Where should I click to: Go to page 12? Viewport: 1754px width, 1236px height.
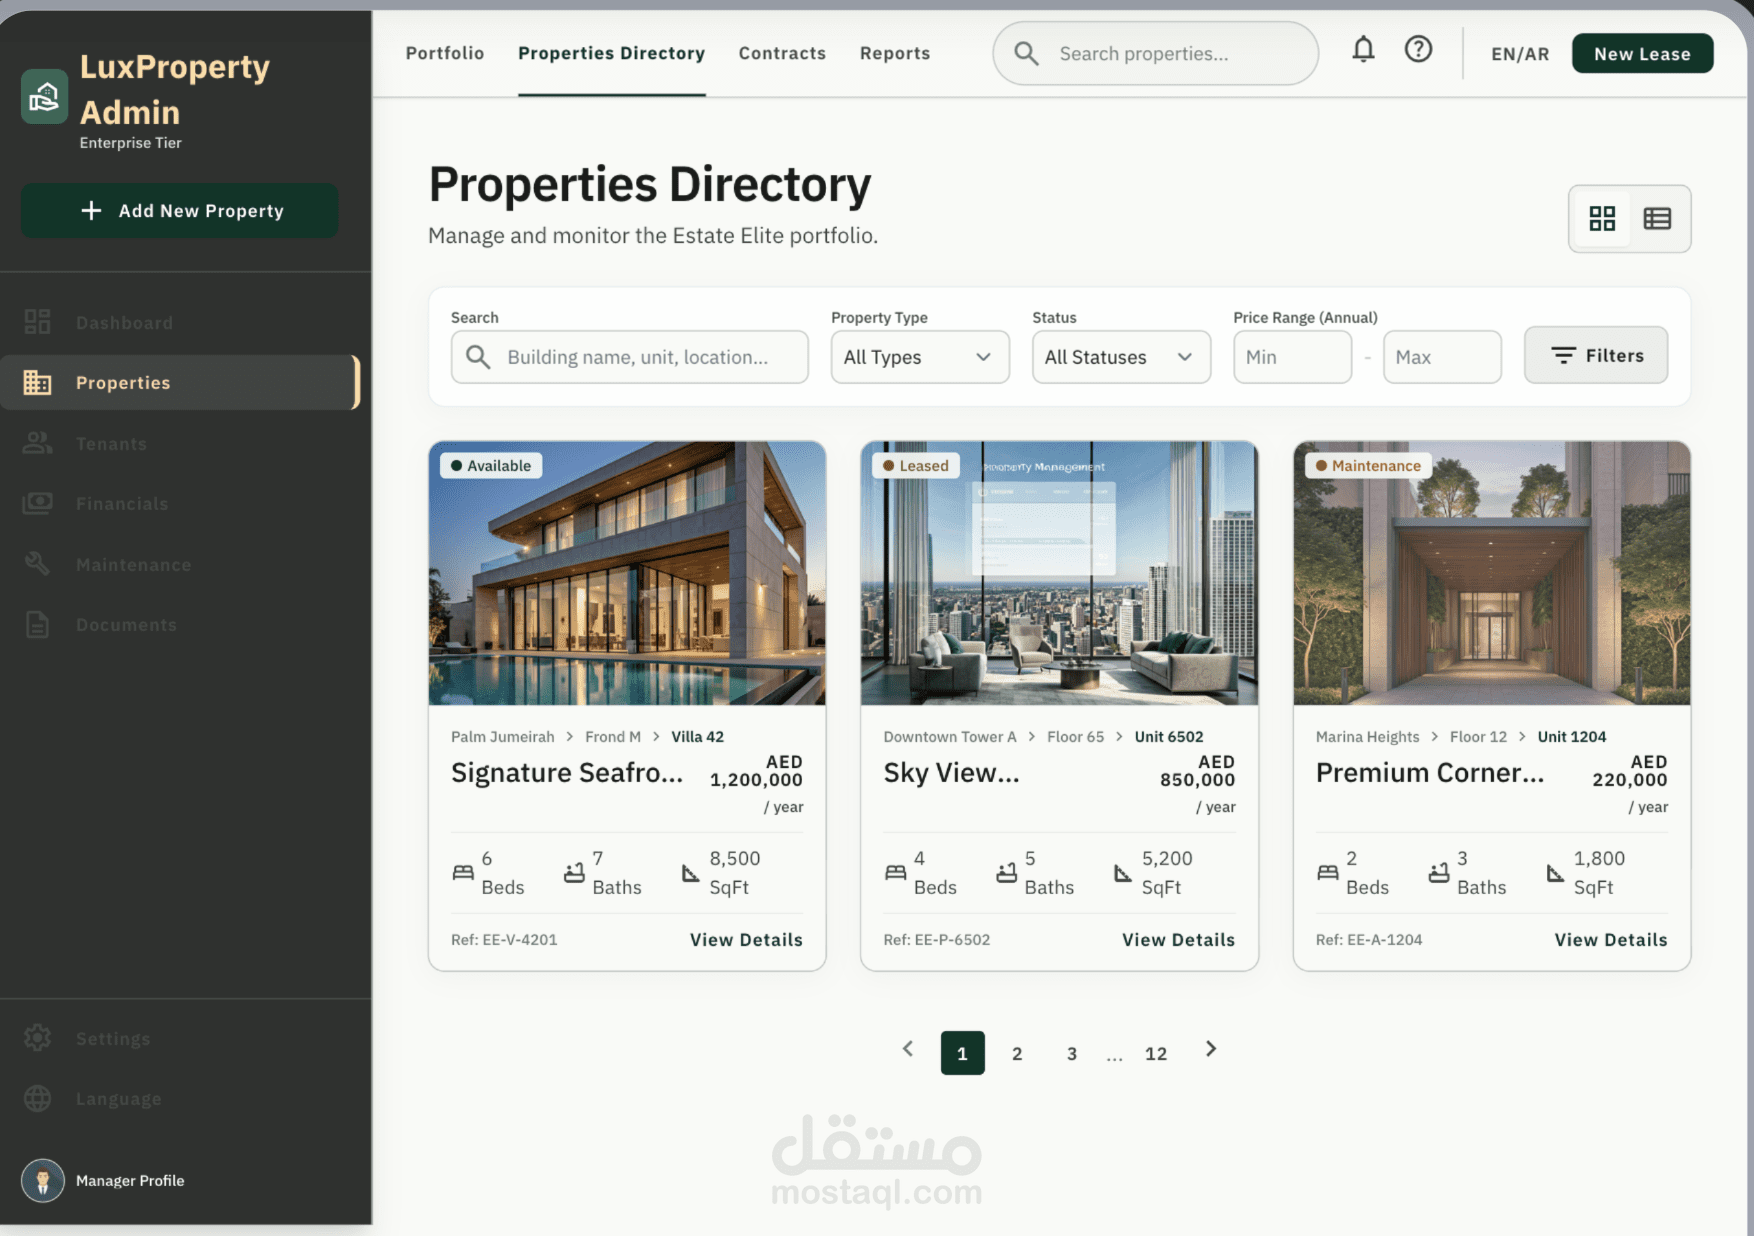[x=1156, y=1053]
